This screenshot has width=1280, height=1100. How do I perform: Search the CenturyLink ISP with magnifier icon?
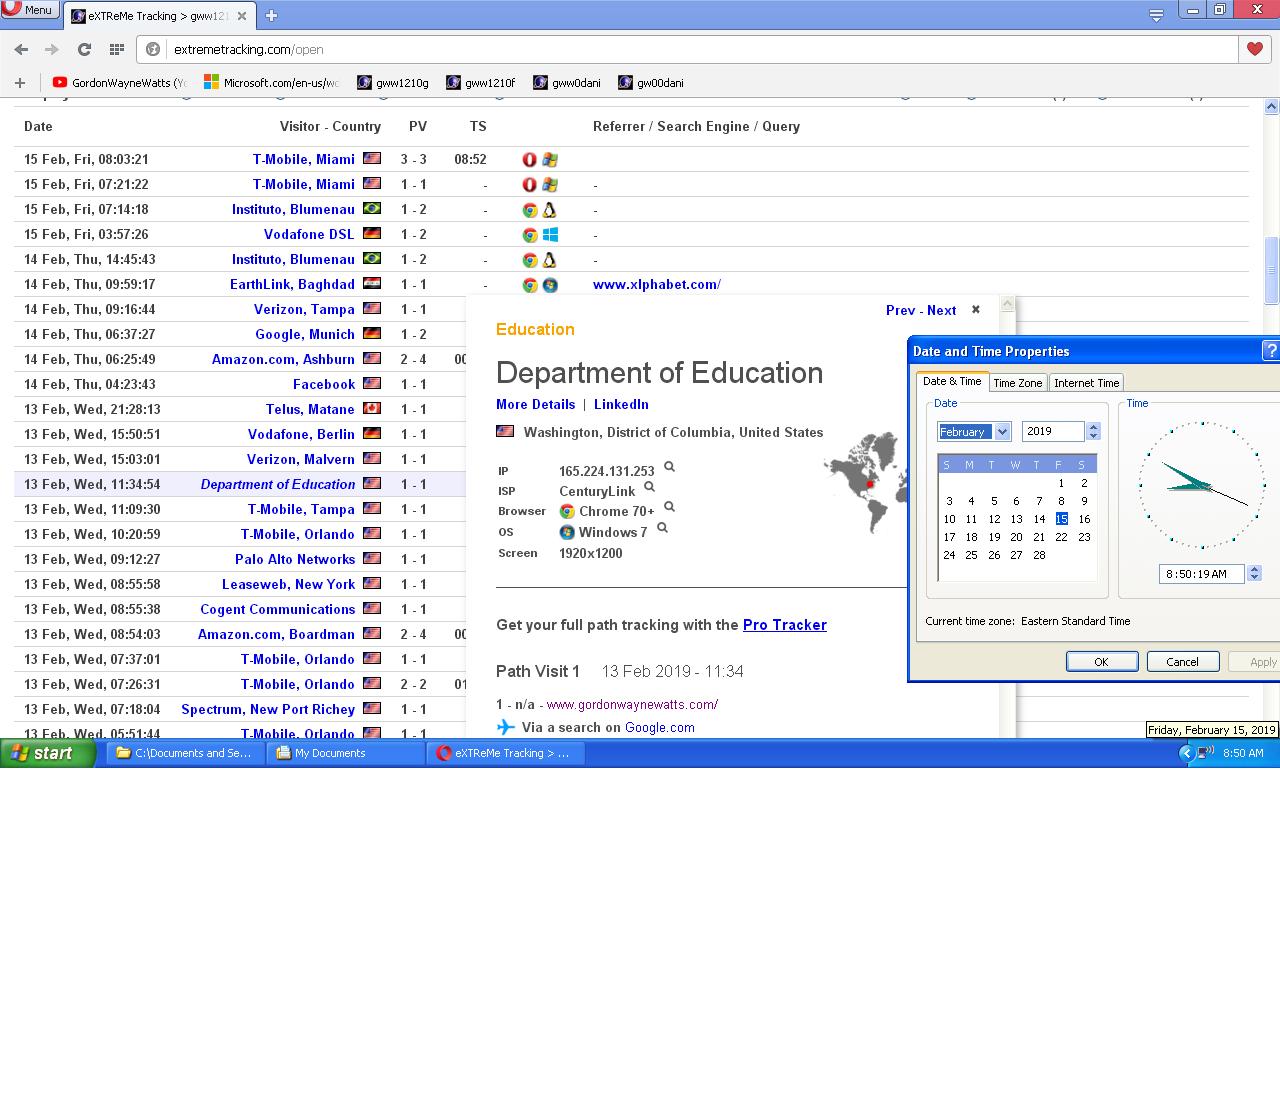[649, 487]
